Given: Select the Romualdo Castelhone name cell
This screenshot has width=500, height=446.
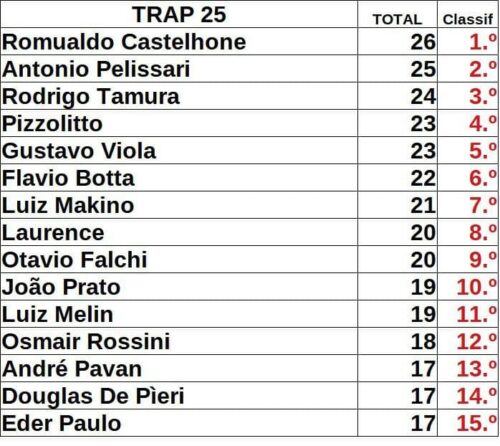Looking at the screenshot, I should click(179, 42).
